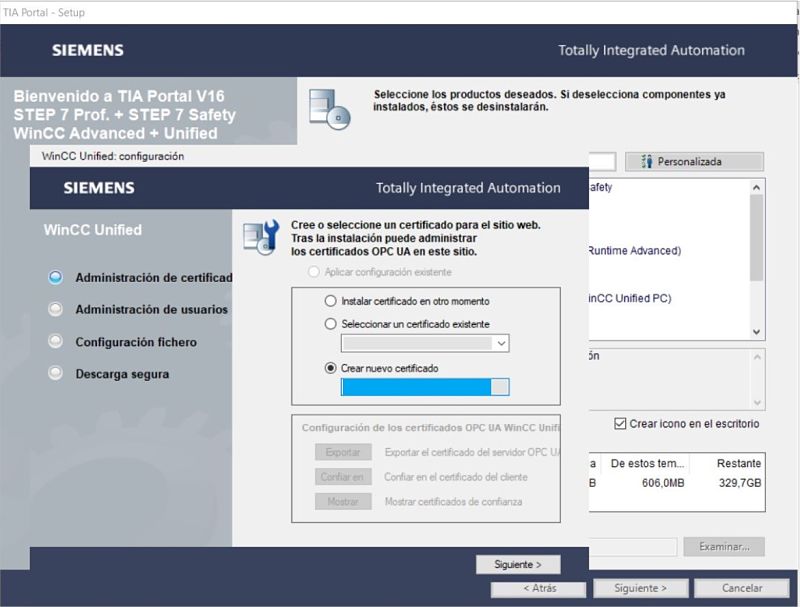The height and width of the screenshot is (607, 800).
Task: Click the Cancelar button
Action: tap(741, 588)
